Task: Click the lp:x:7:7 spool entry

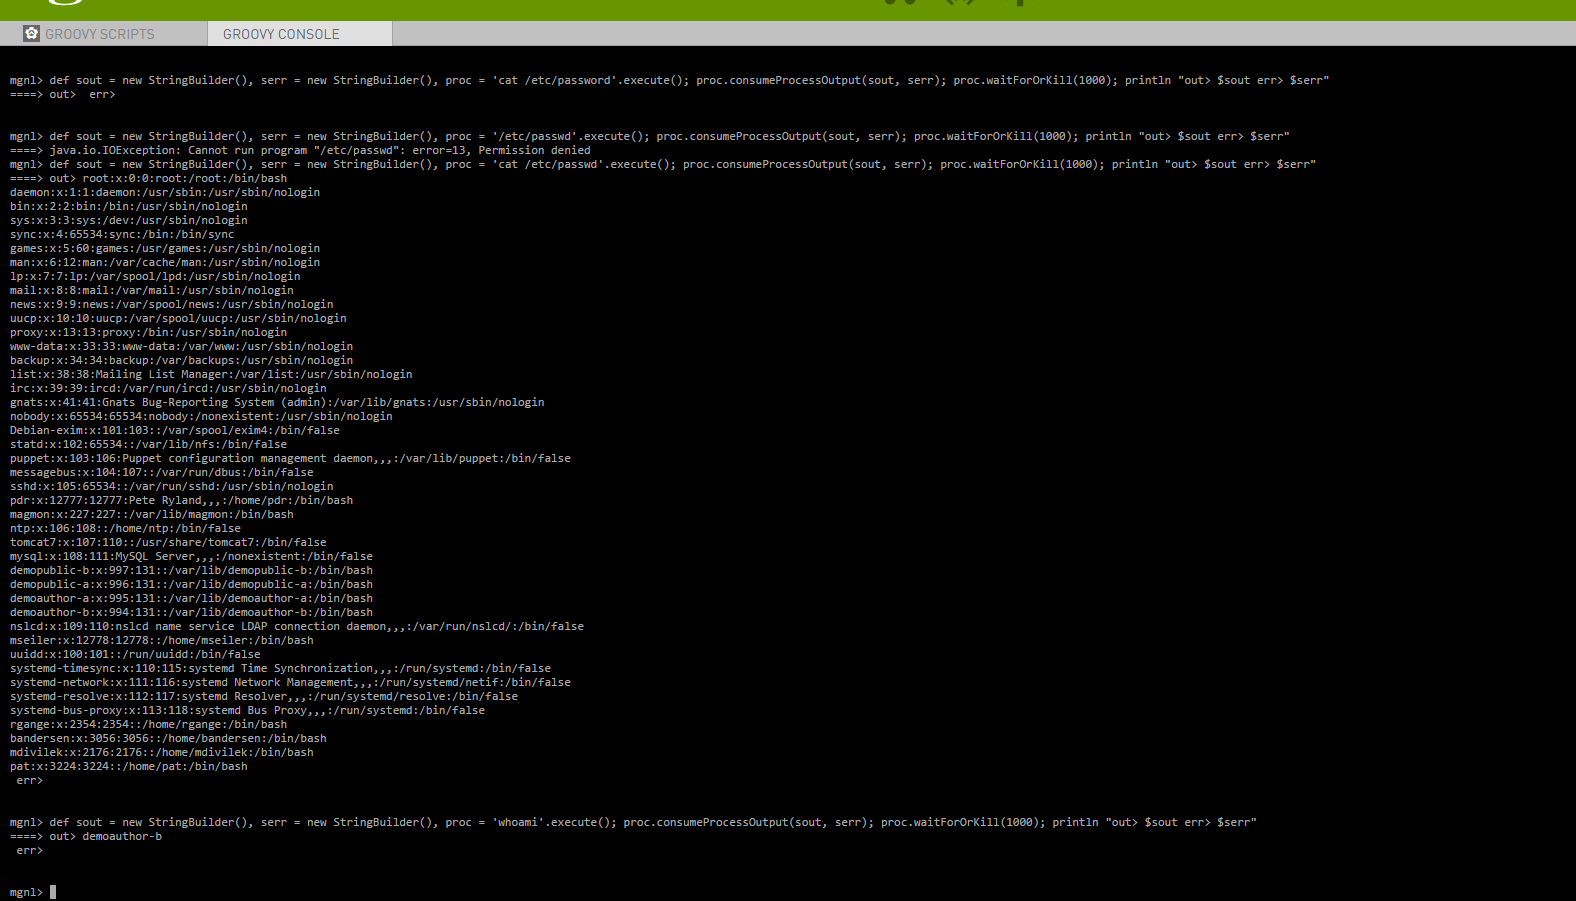Action: [x=155, y=276]
